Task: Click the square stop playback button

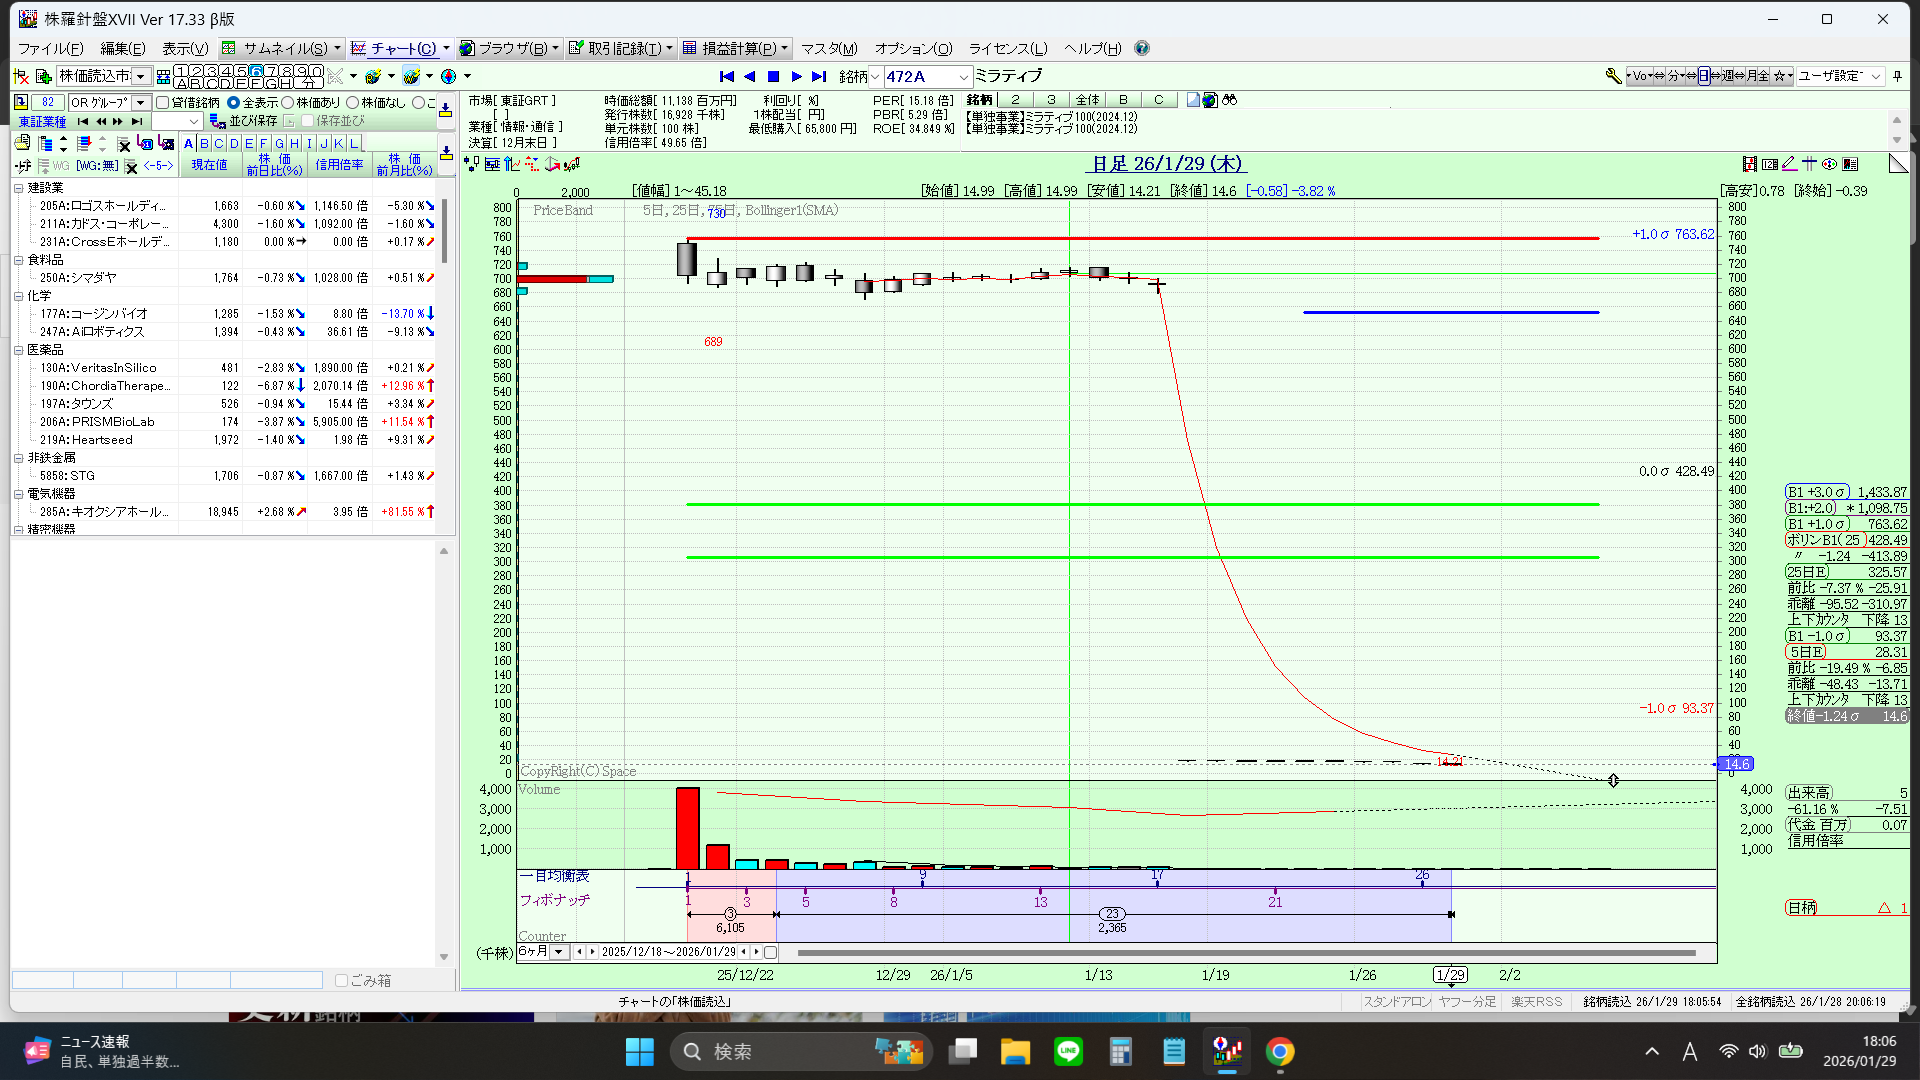Action: click(773, 76)
